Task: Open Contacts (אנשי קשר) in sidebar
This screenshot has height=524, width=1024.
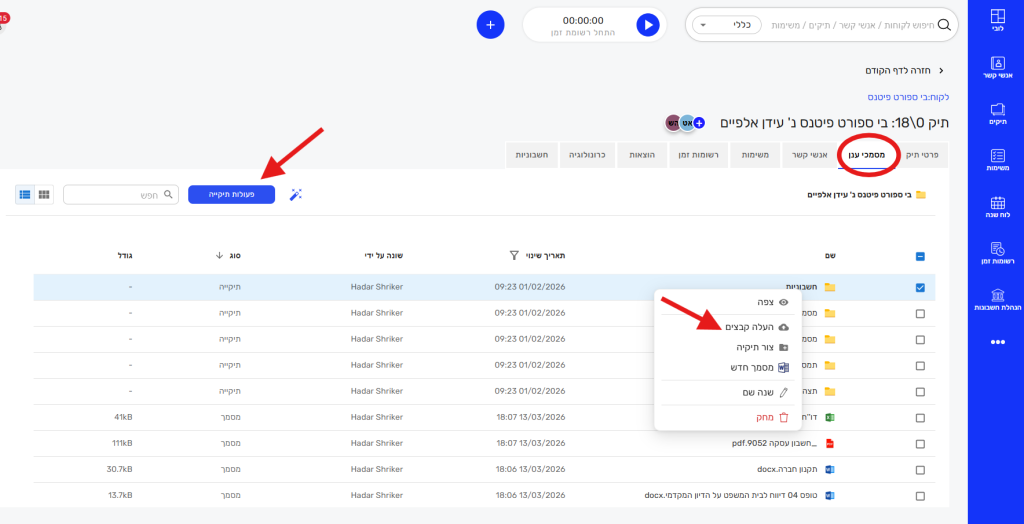Action: [x=996, y=68]
